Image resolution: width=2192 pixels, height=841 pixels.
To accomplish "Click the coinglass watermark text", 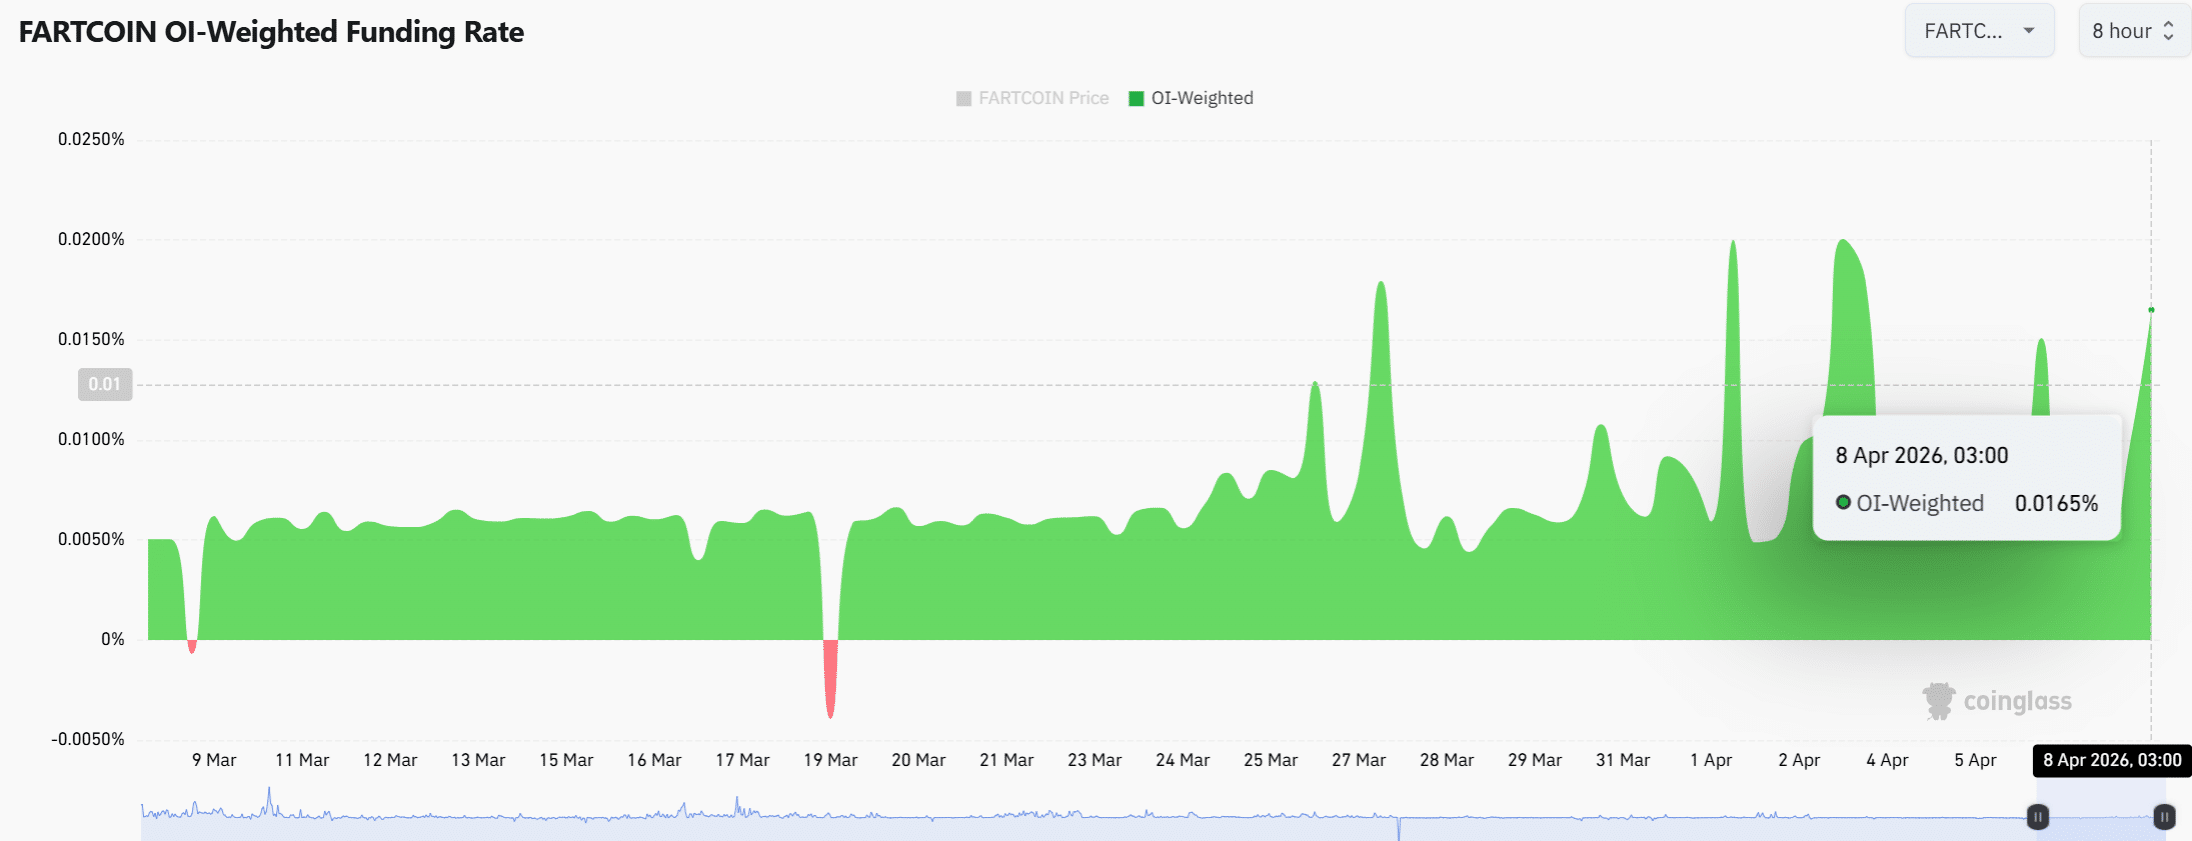I will pos(2017,701).
